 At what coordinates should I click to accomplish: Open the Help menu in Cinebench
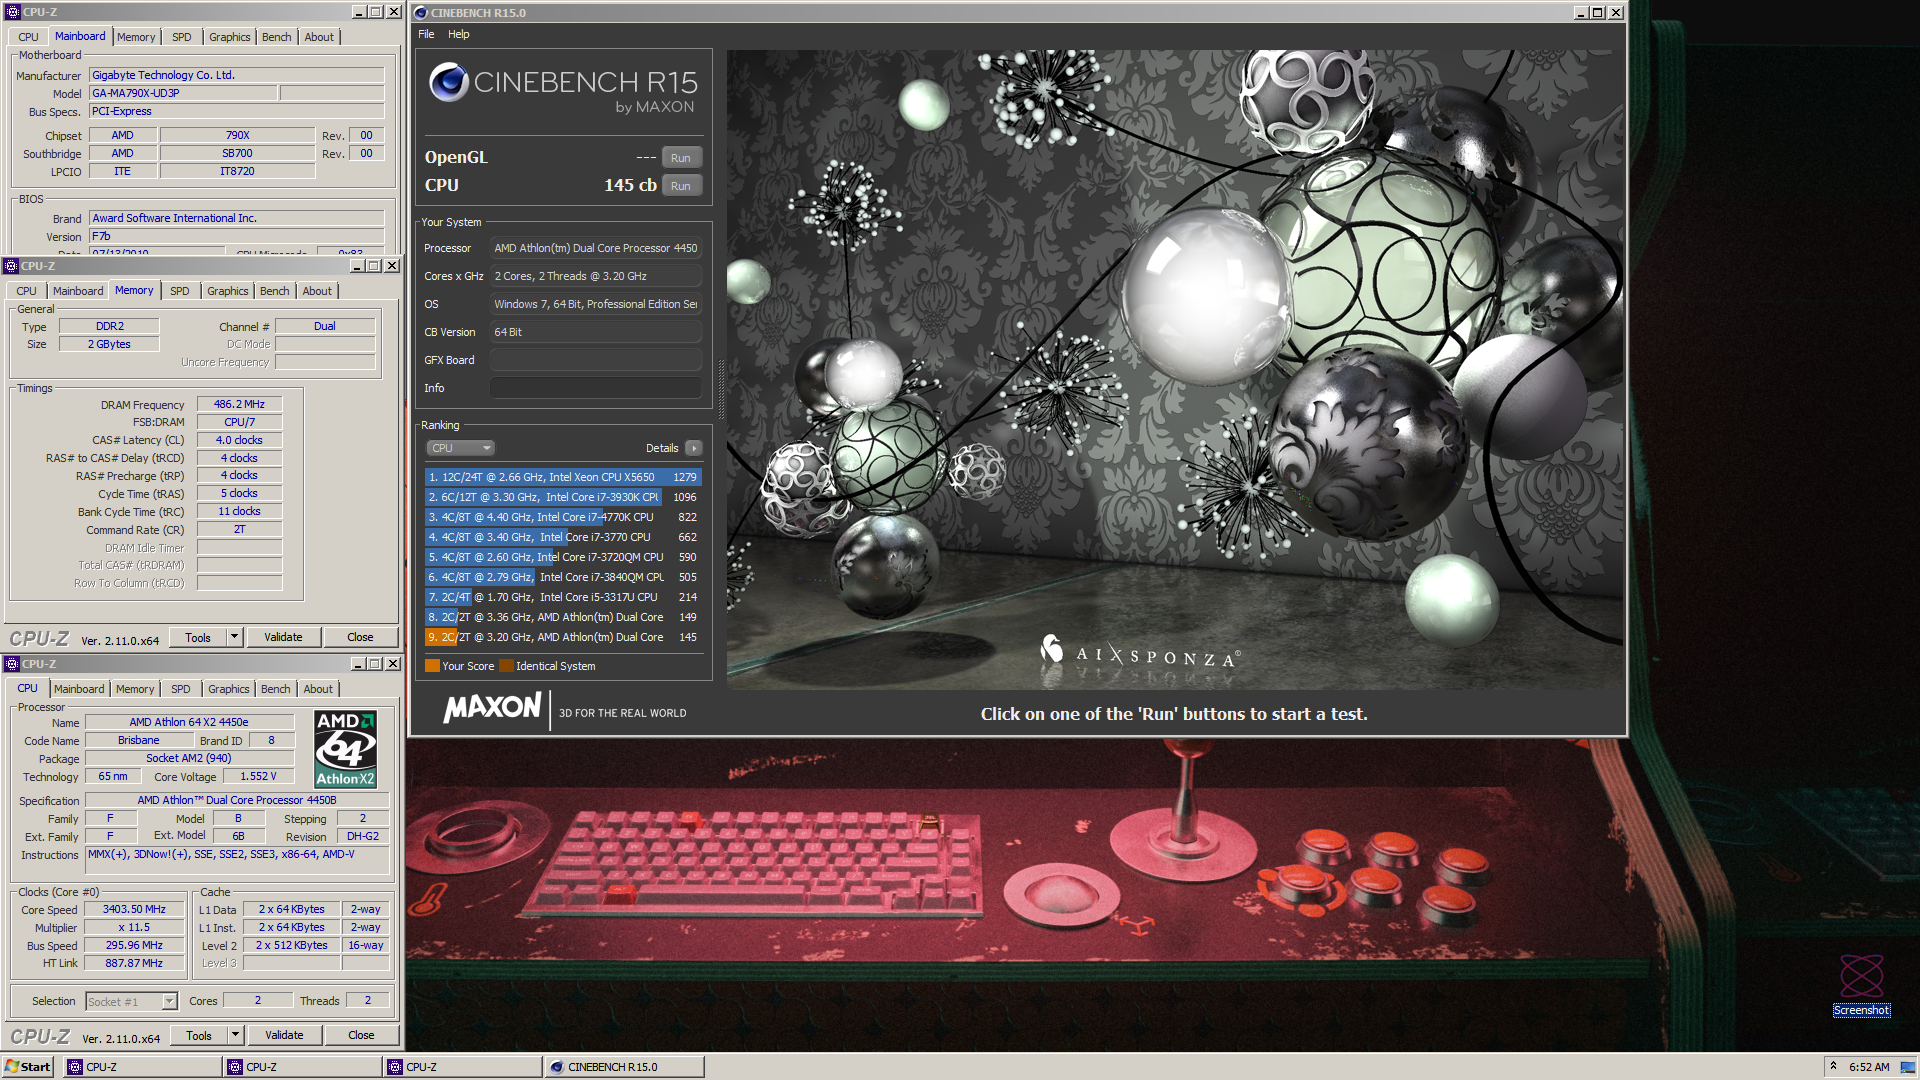[458, 34]
